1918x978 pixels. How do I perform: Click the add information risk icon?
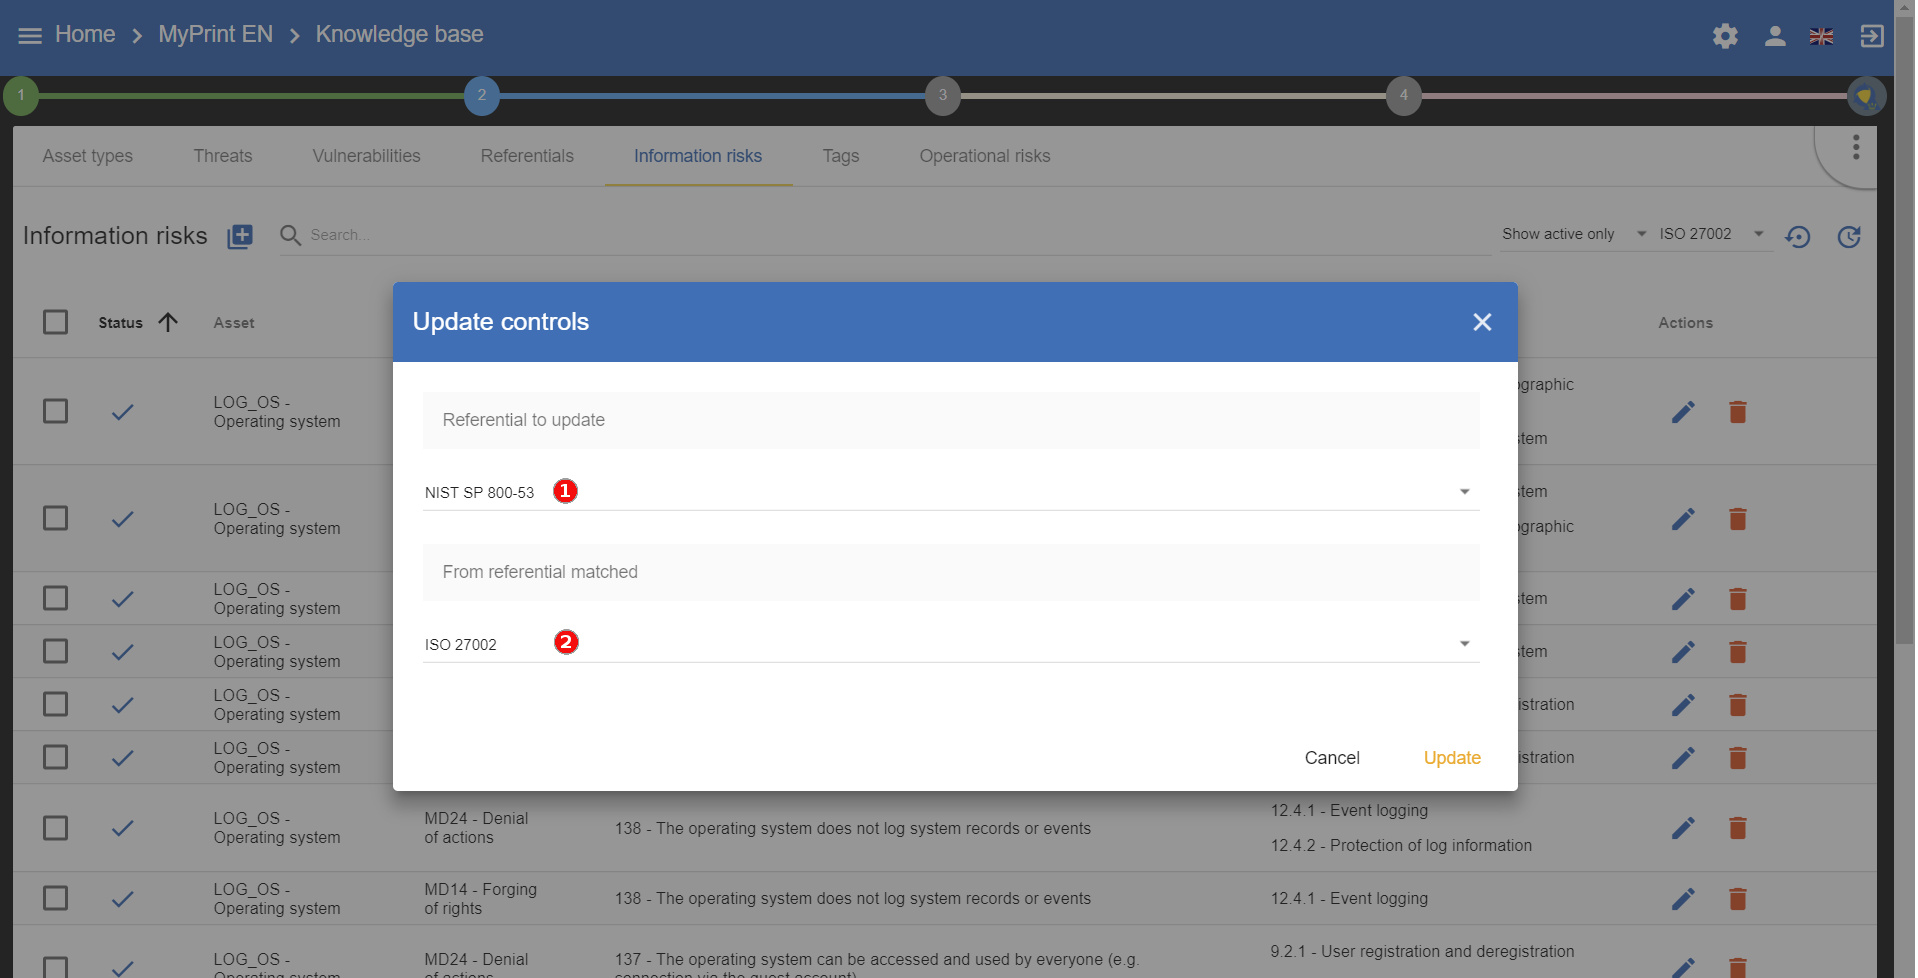point(240,237)
